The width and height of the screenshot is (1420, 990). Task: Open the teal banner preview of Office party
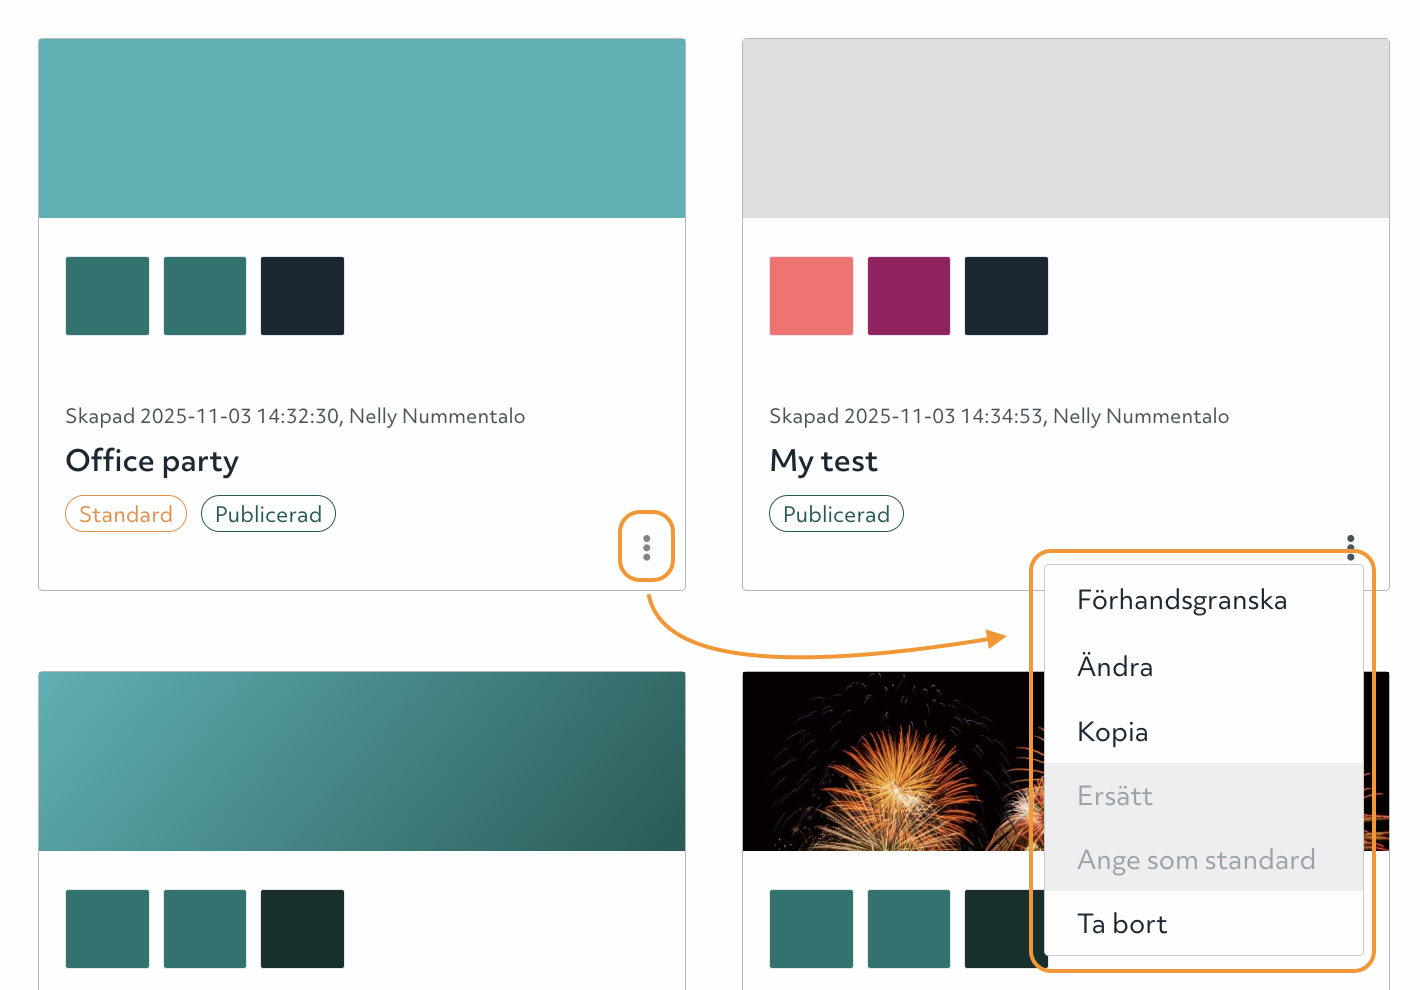pos(362,127)
